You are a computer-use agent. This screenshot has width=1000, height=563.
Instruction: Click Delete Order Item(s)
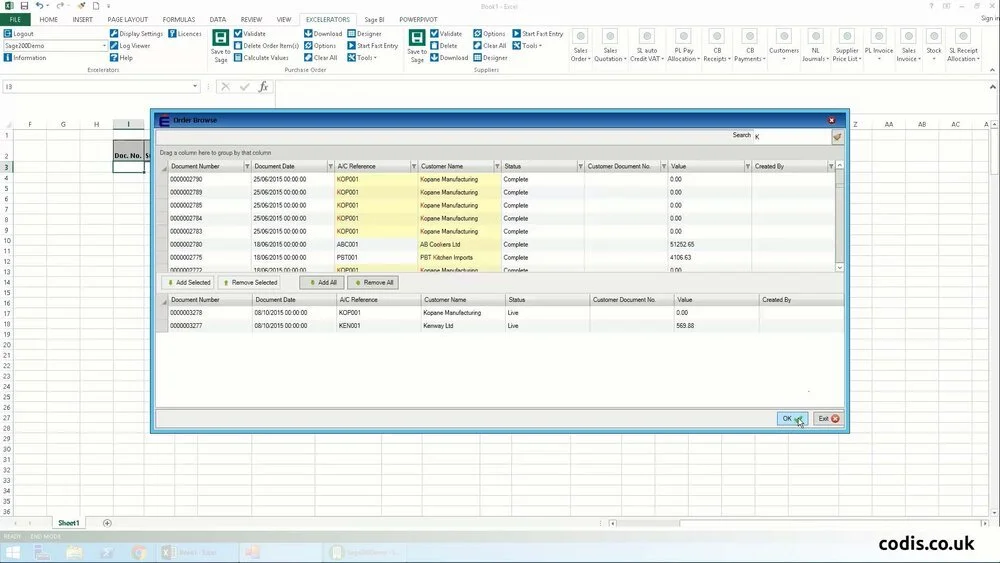[266, 46]
